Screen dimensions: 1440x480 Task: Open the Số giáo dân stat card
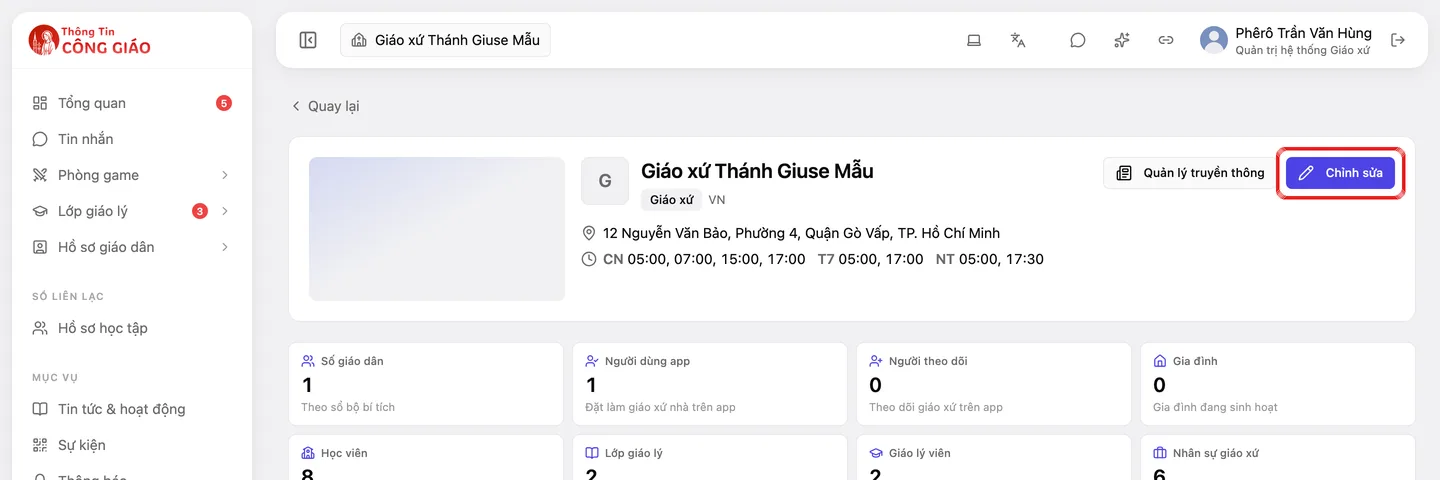[x=425, y=384]
